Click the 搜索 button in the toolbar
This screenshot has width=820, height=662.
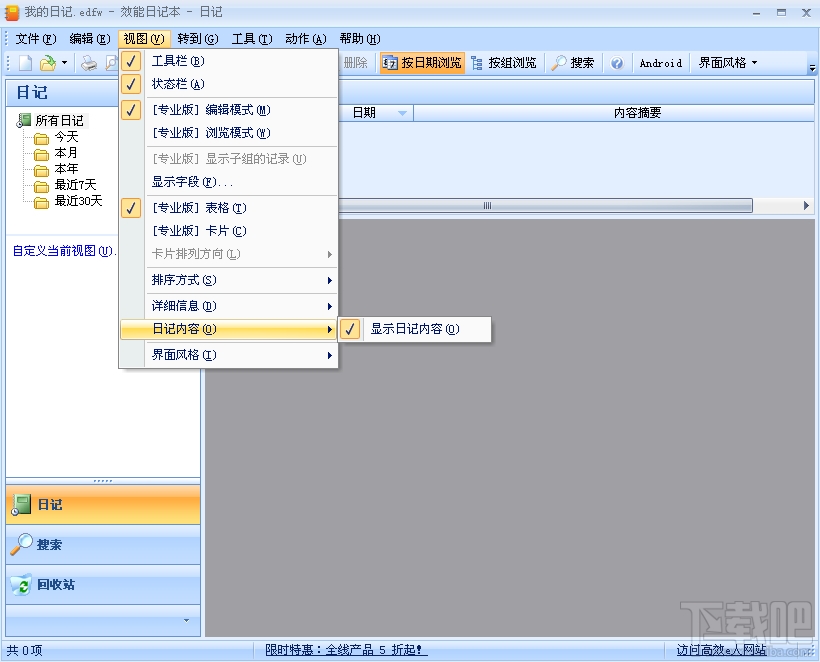573,63
